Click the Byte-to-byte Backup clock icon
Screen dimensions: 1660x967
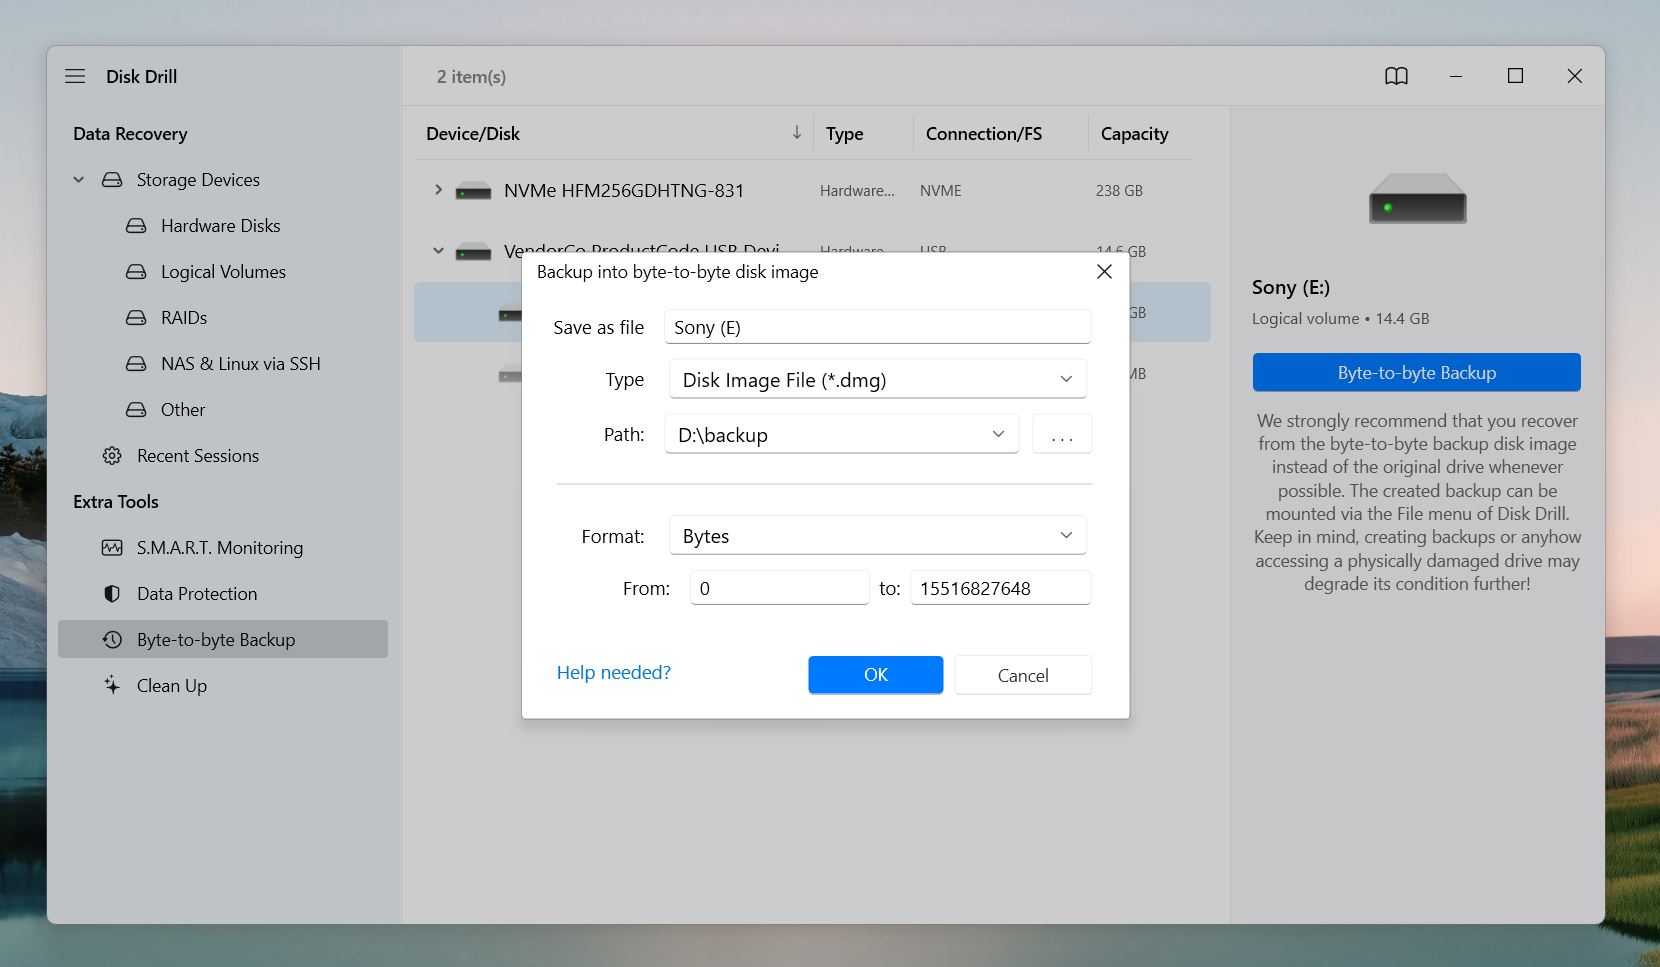click(112, 640)
